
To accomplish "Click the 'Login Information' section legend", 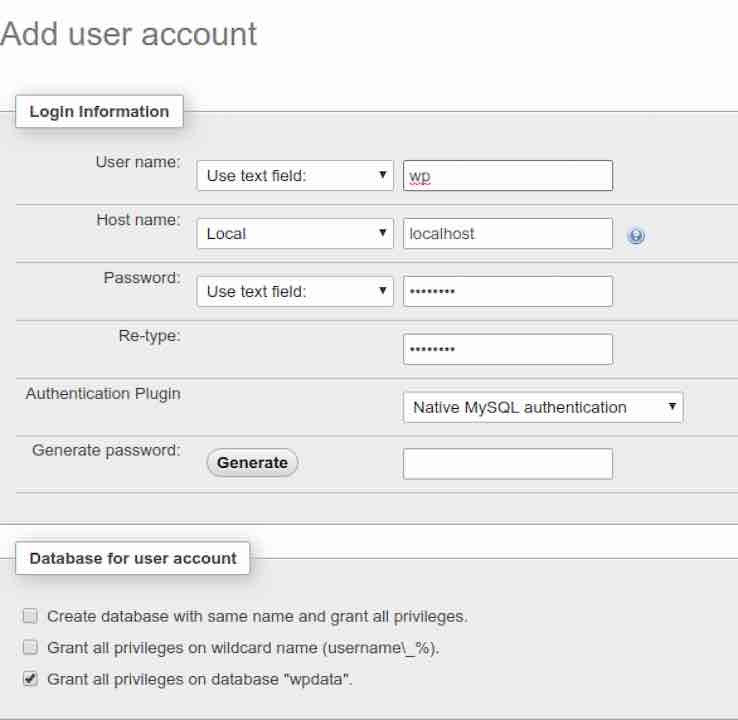I will pyautogui.click(x=99, y=111).
